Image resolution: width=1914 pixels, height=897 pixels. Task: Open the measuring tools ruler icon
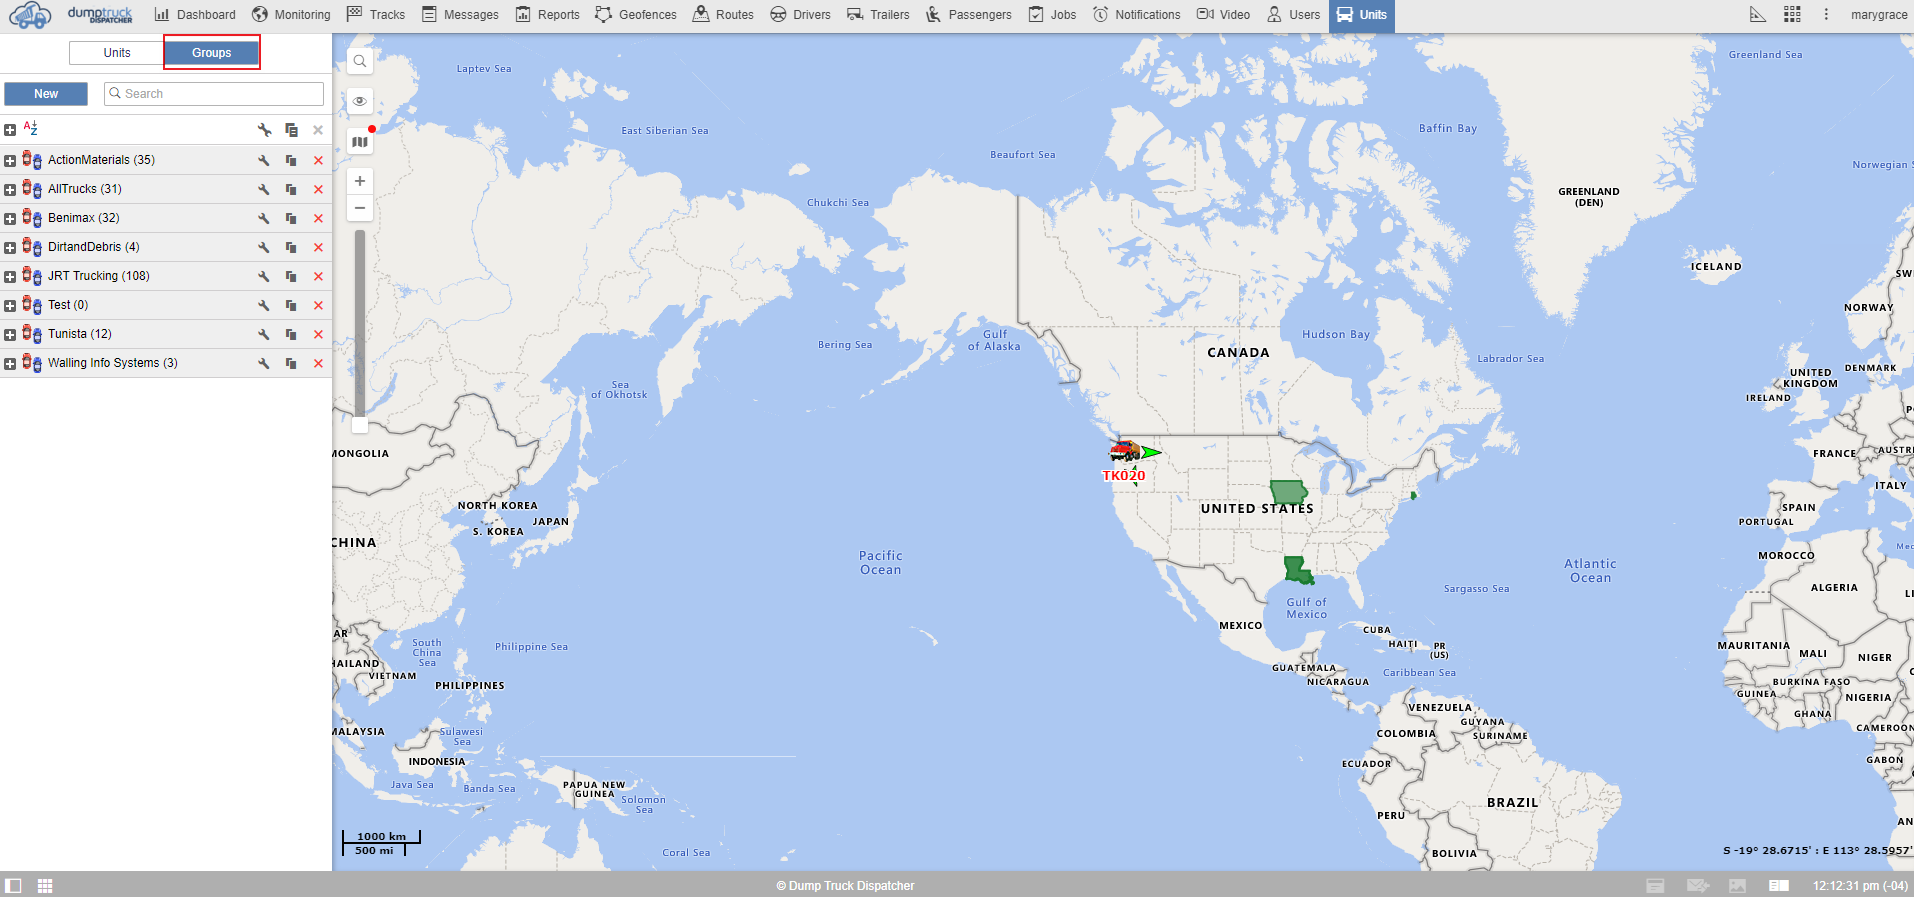click(1757, 14)
